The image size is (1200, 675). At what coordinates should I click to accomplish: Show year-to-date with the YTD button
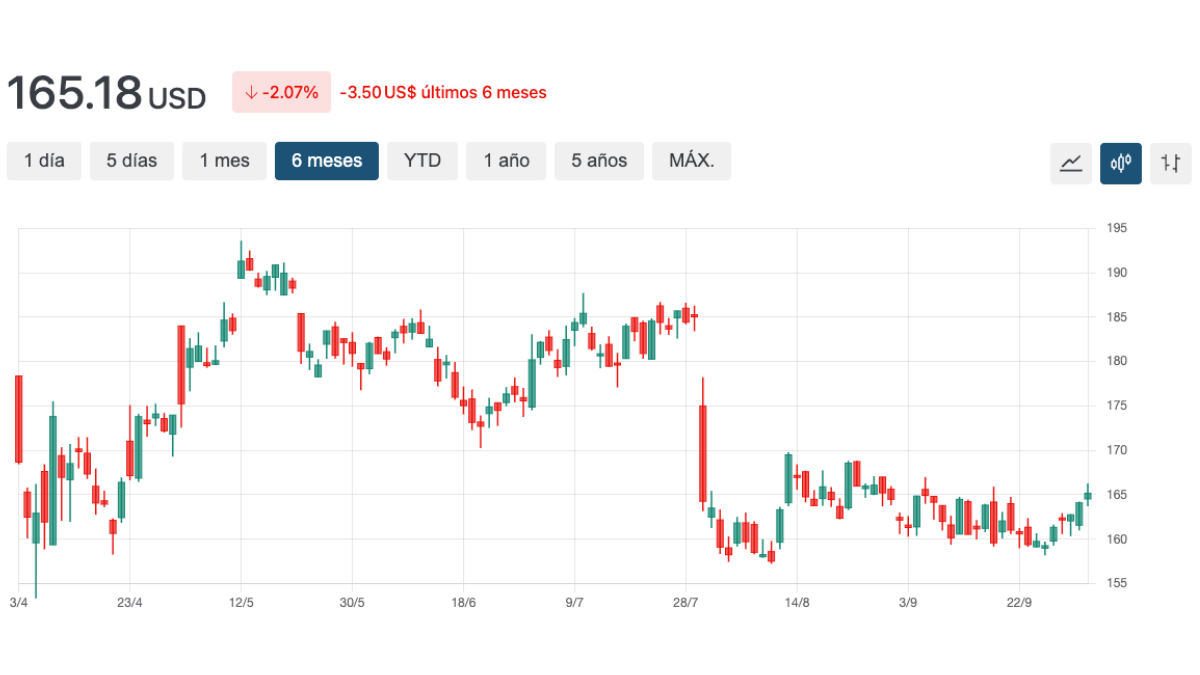(x=422, y=161)
